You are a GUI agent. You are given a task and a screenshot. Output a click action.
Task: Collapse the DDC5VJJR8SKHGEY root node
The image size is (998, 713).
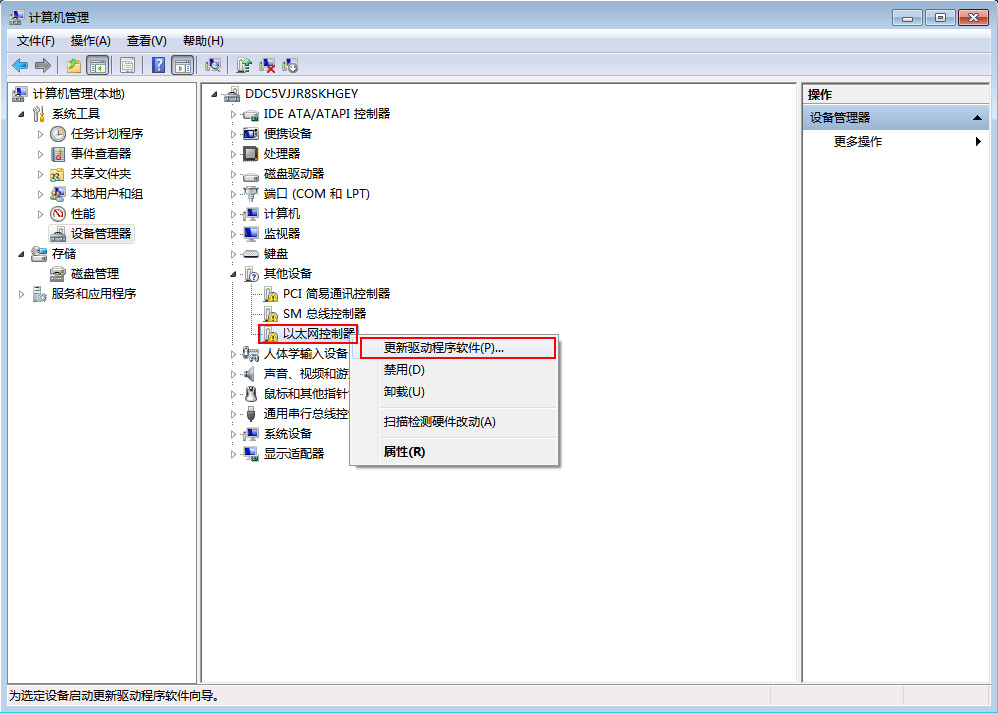click(x=214, y=95)
